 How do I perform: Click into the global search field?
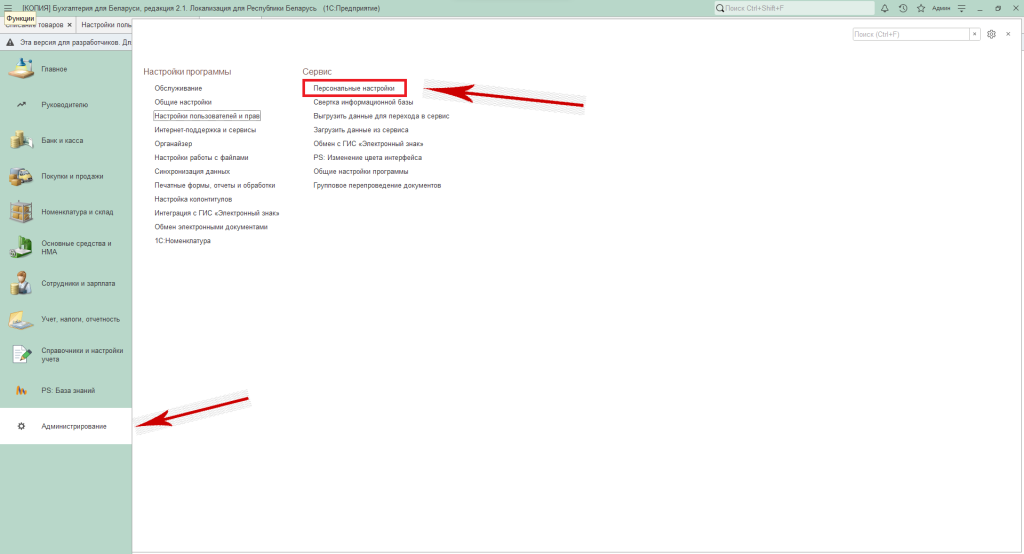(x=790, y=8)
